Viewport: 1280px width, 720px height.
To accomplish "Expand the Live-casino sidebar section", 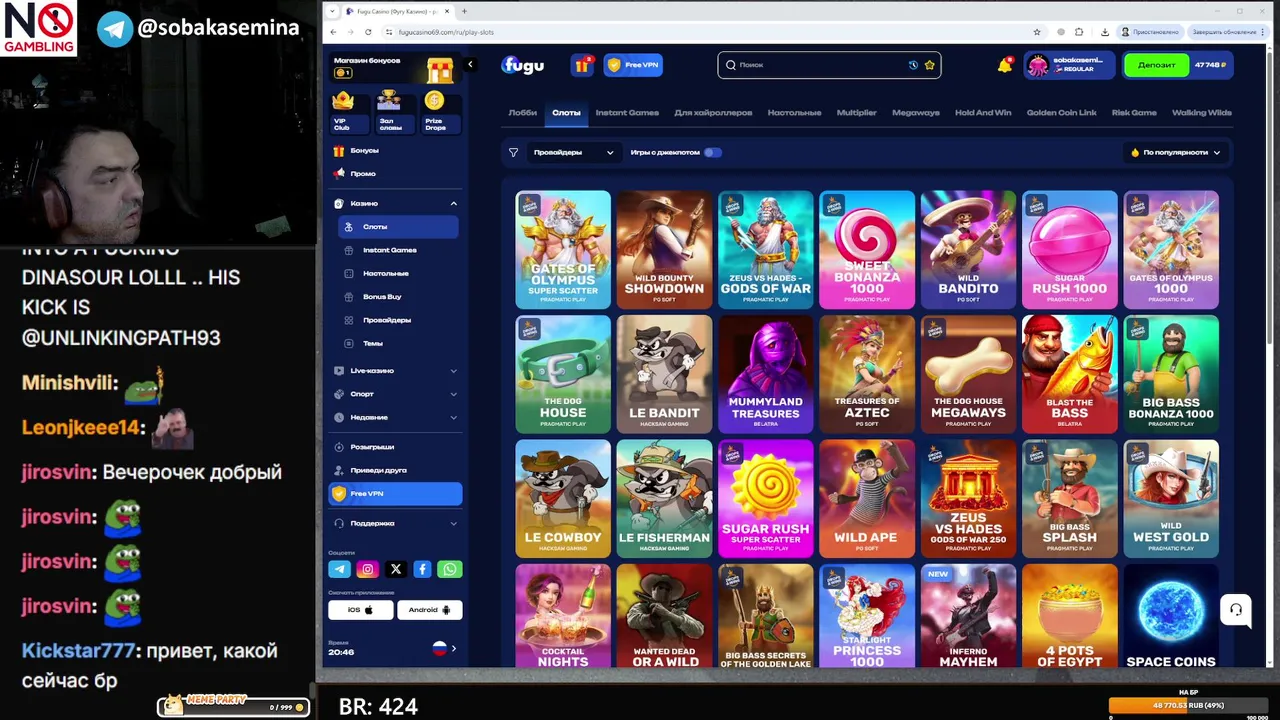I will coord(396,371).
